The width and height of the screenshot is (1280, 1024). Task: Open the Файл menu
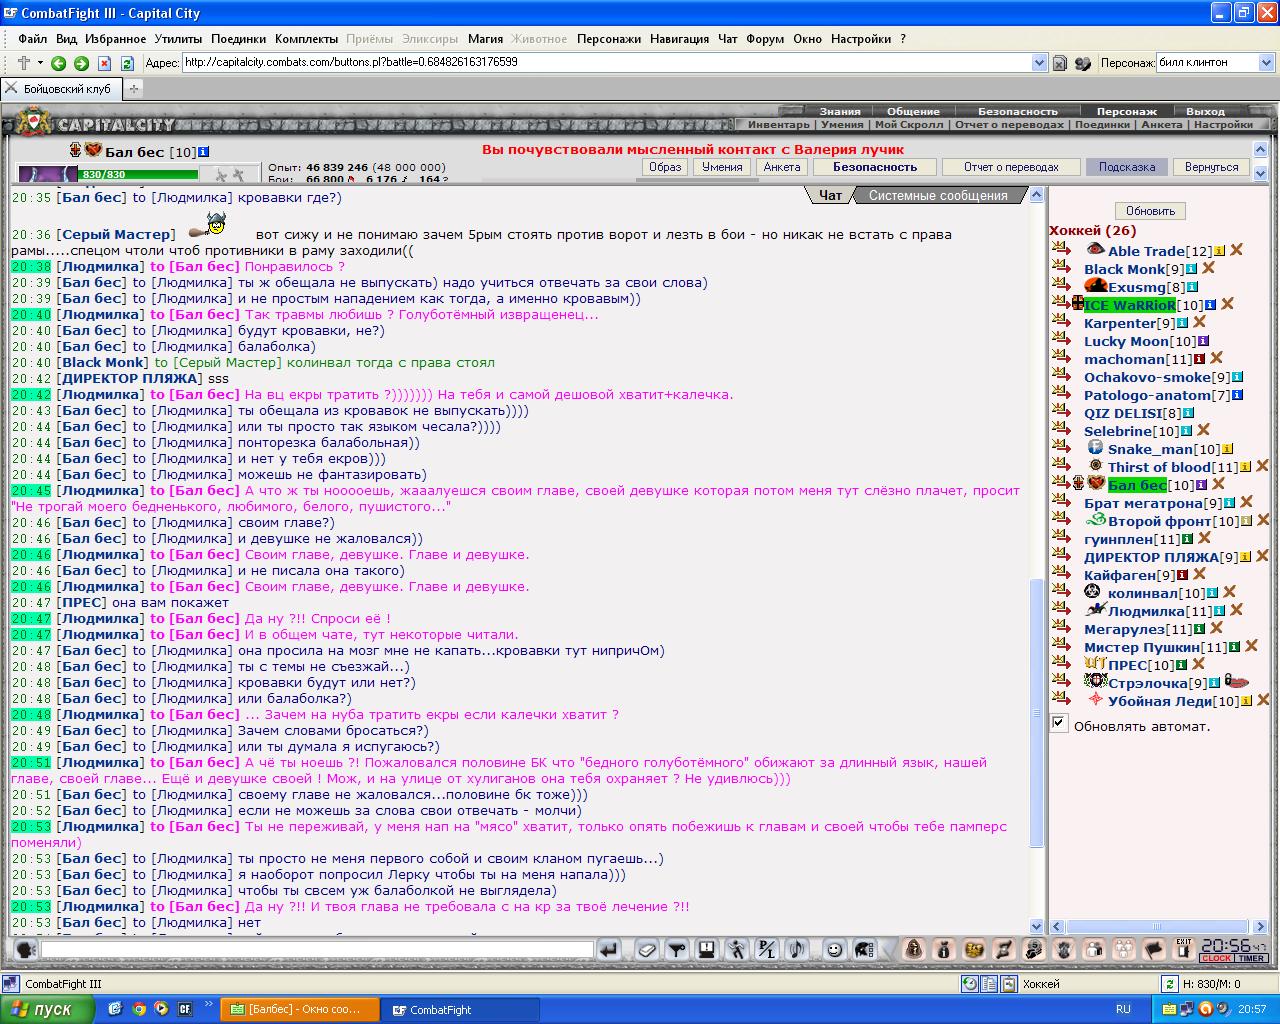tap(32, 39)
